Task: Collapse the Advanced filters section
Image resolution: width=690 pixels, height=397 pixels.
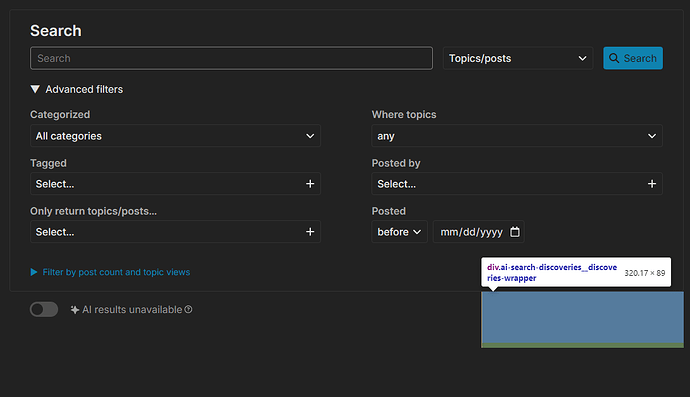Action: coord(77,89)
